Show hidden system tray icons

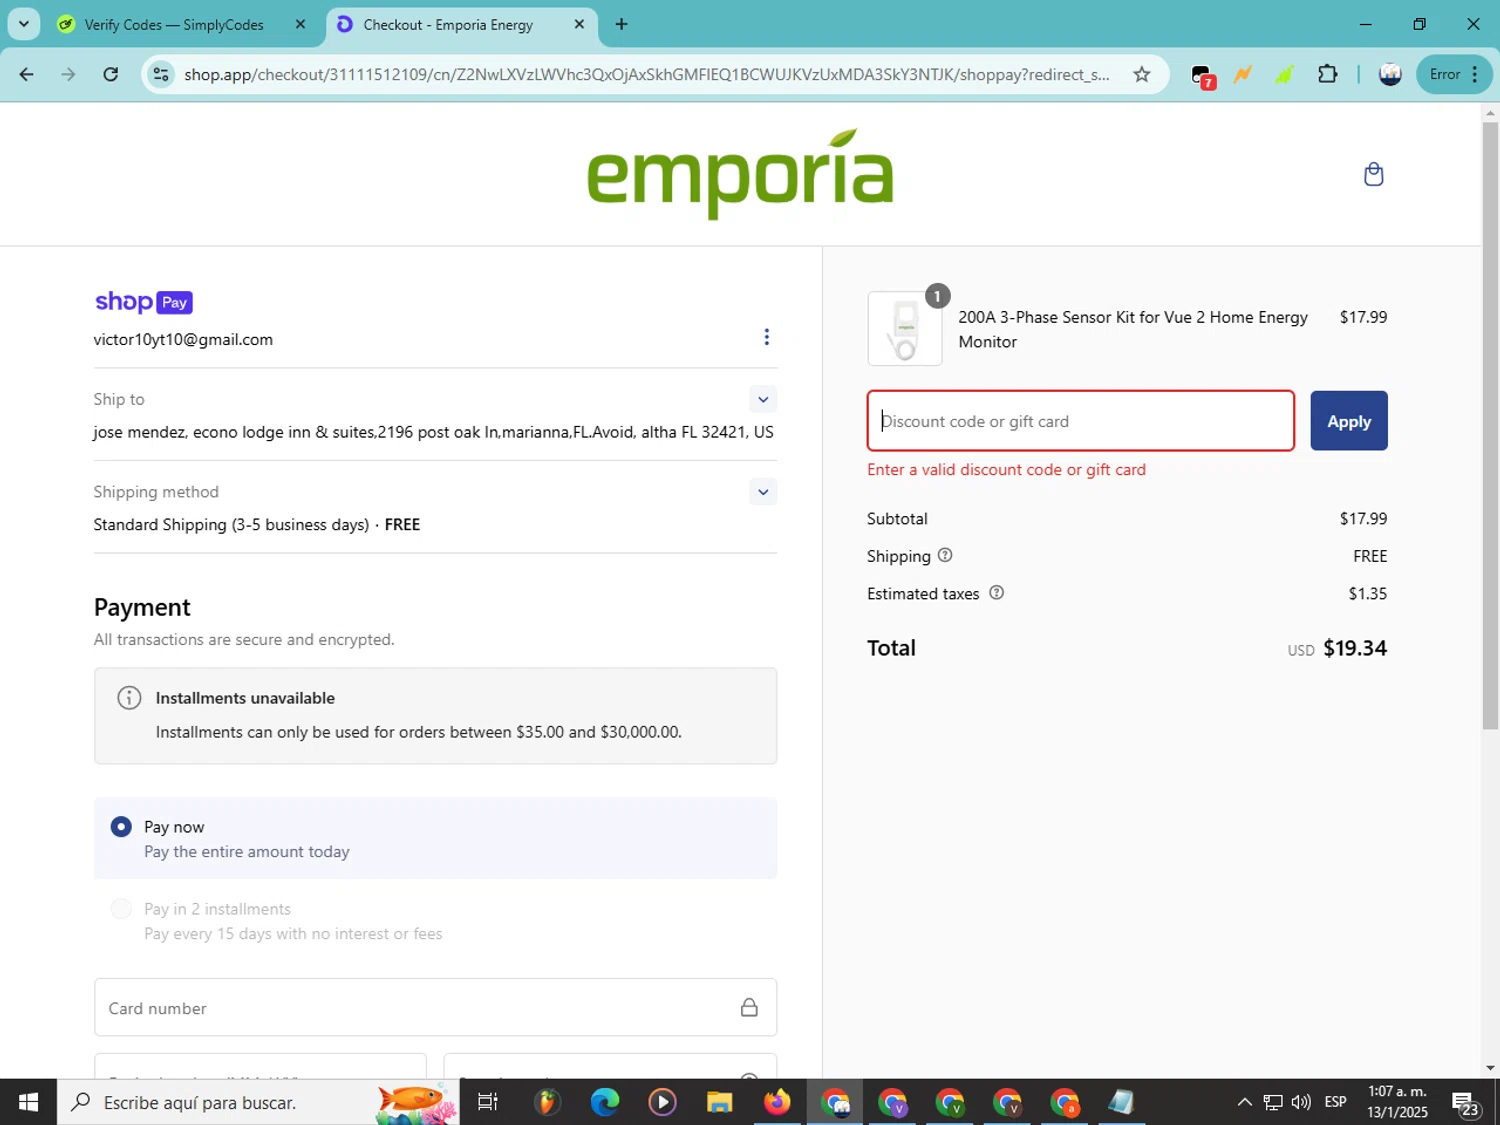(x=1244, y=1102)
